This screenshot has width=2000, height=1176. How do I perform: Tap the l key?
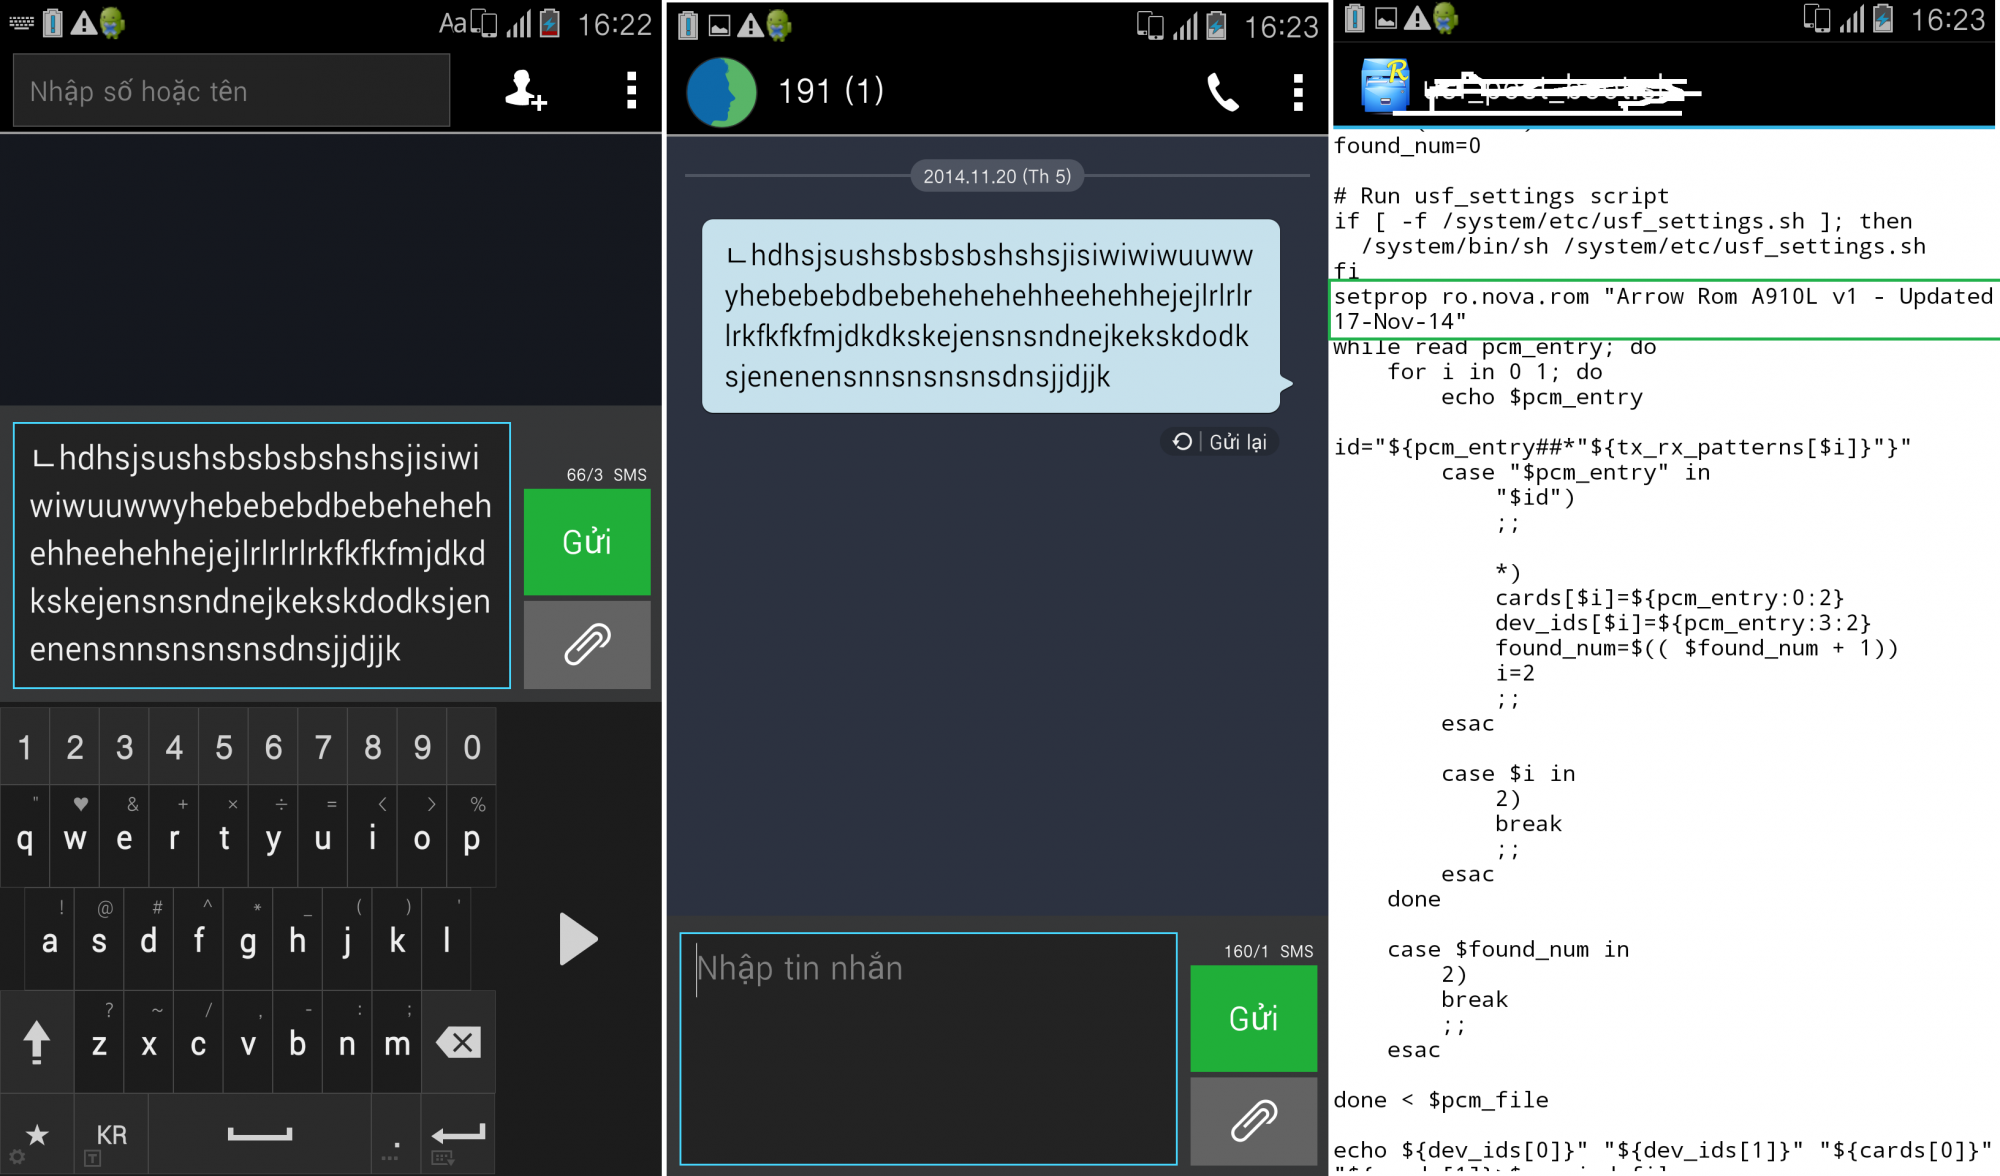(x=447, y=939)
